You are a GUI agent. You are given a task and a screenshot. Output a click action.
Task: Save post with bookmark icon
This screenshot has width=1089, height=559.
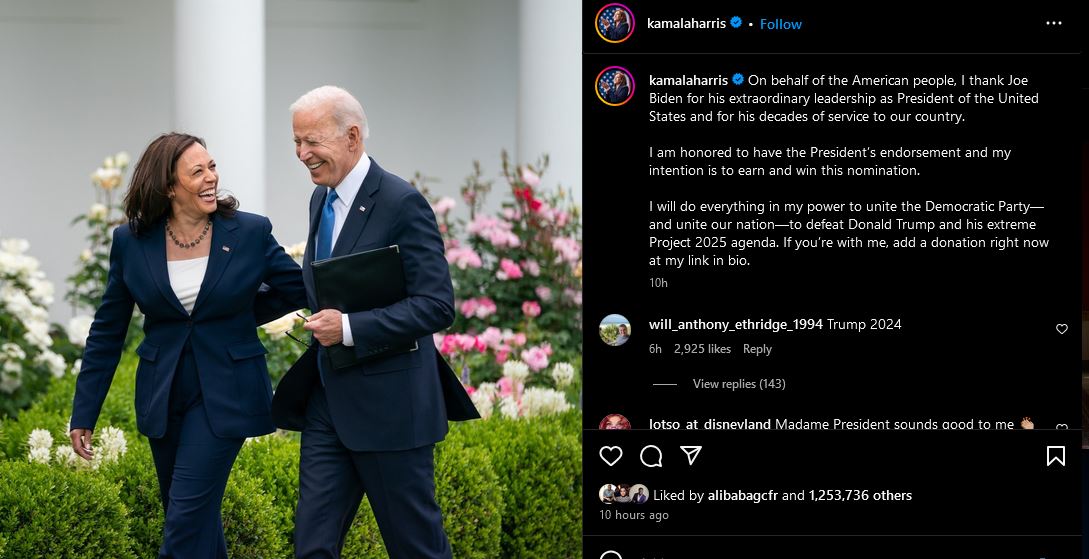pos(1056,456)
